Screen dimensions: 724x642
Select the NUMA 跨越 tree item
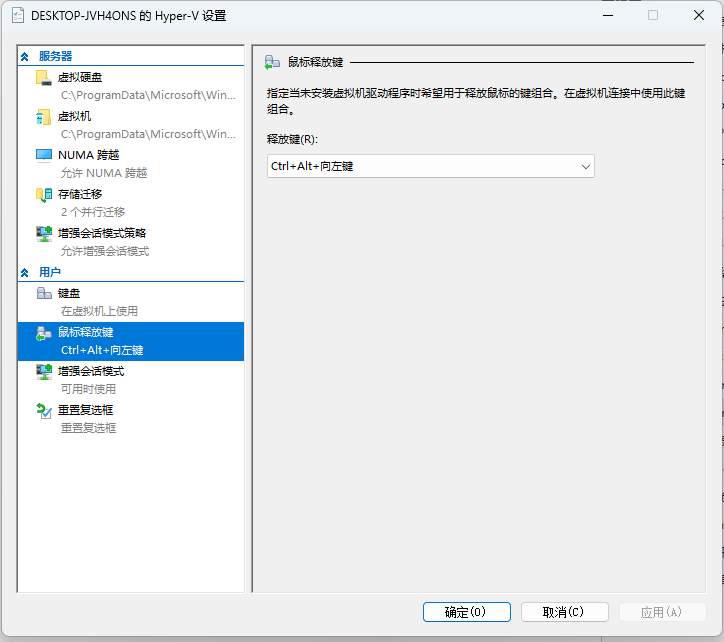point(131,164)
